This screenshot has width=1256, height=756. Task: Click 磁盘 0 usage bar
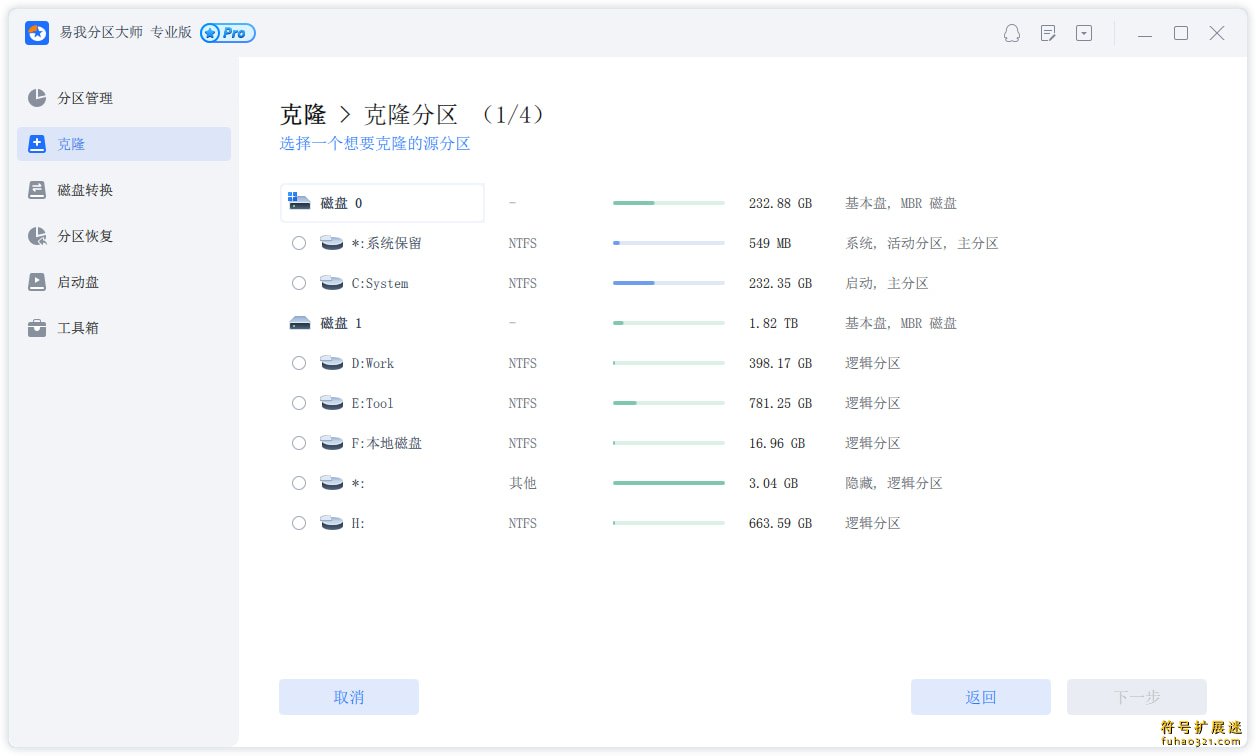(x=669, y=203)
